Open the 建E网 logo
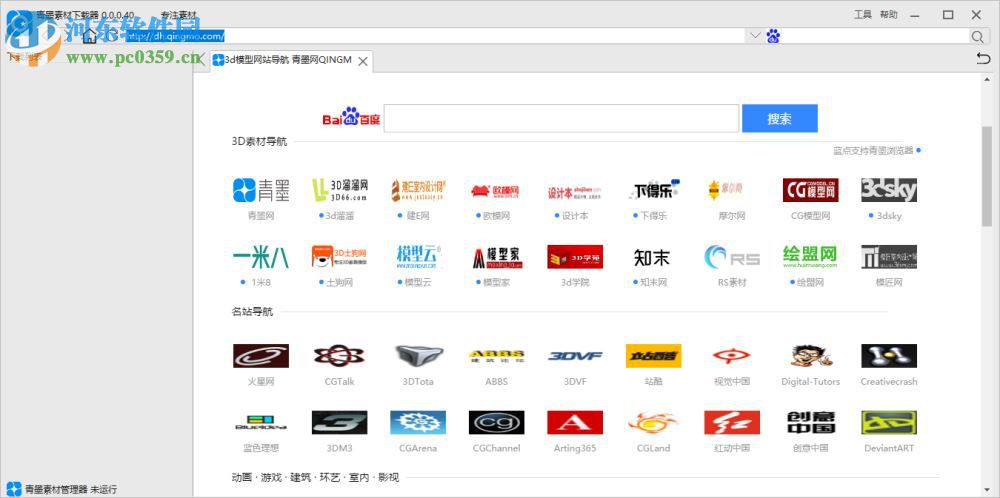The height and width of the screenshot is (498, 1000). 418,190
